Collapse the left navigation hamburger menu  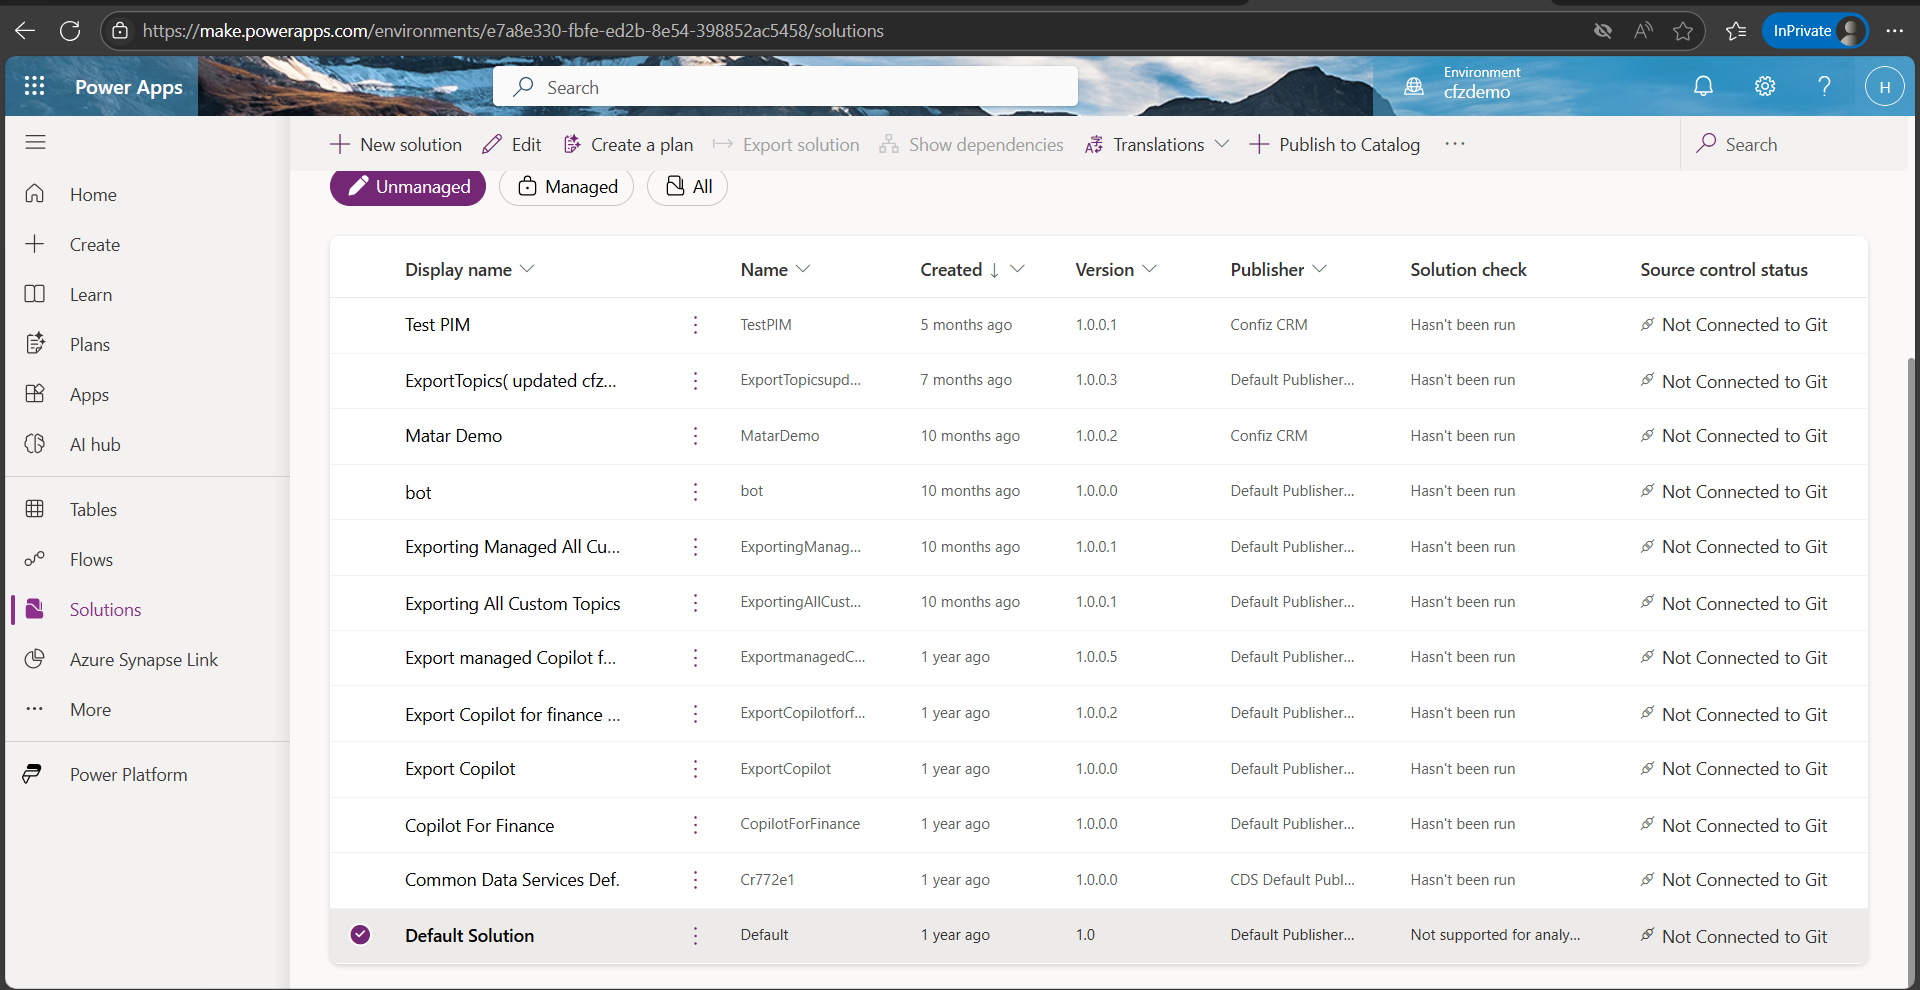(36, 143)
